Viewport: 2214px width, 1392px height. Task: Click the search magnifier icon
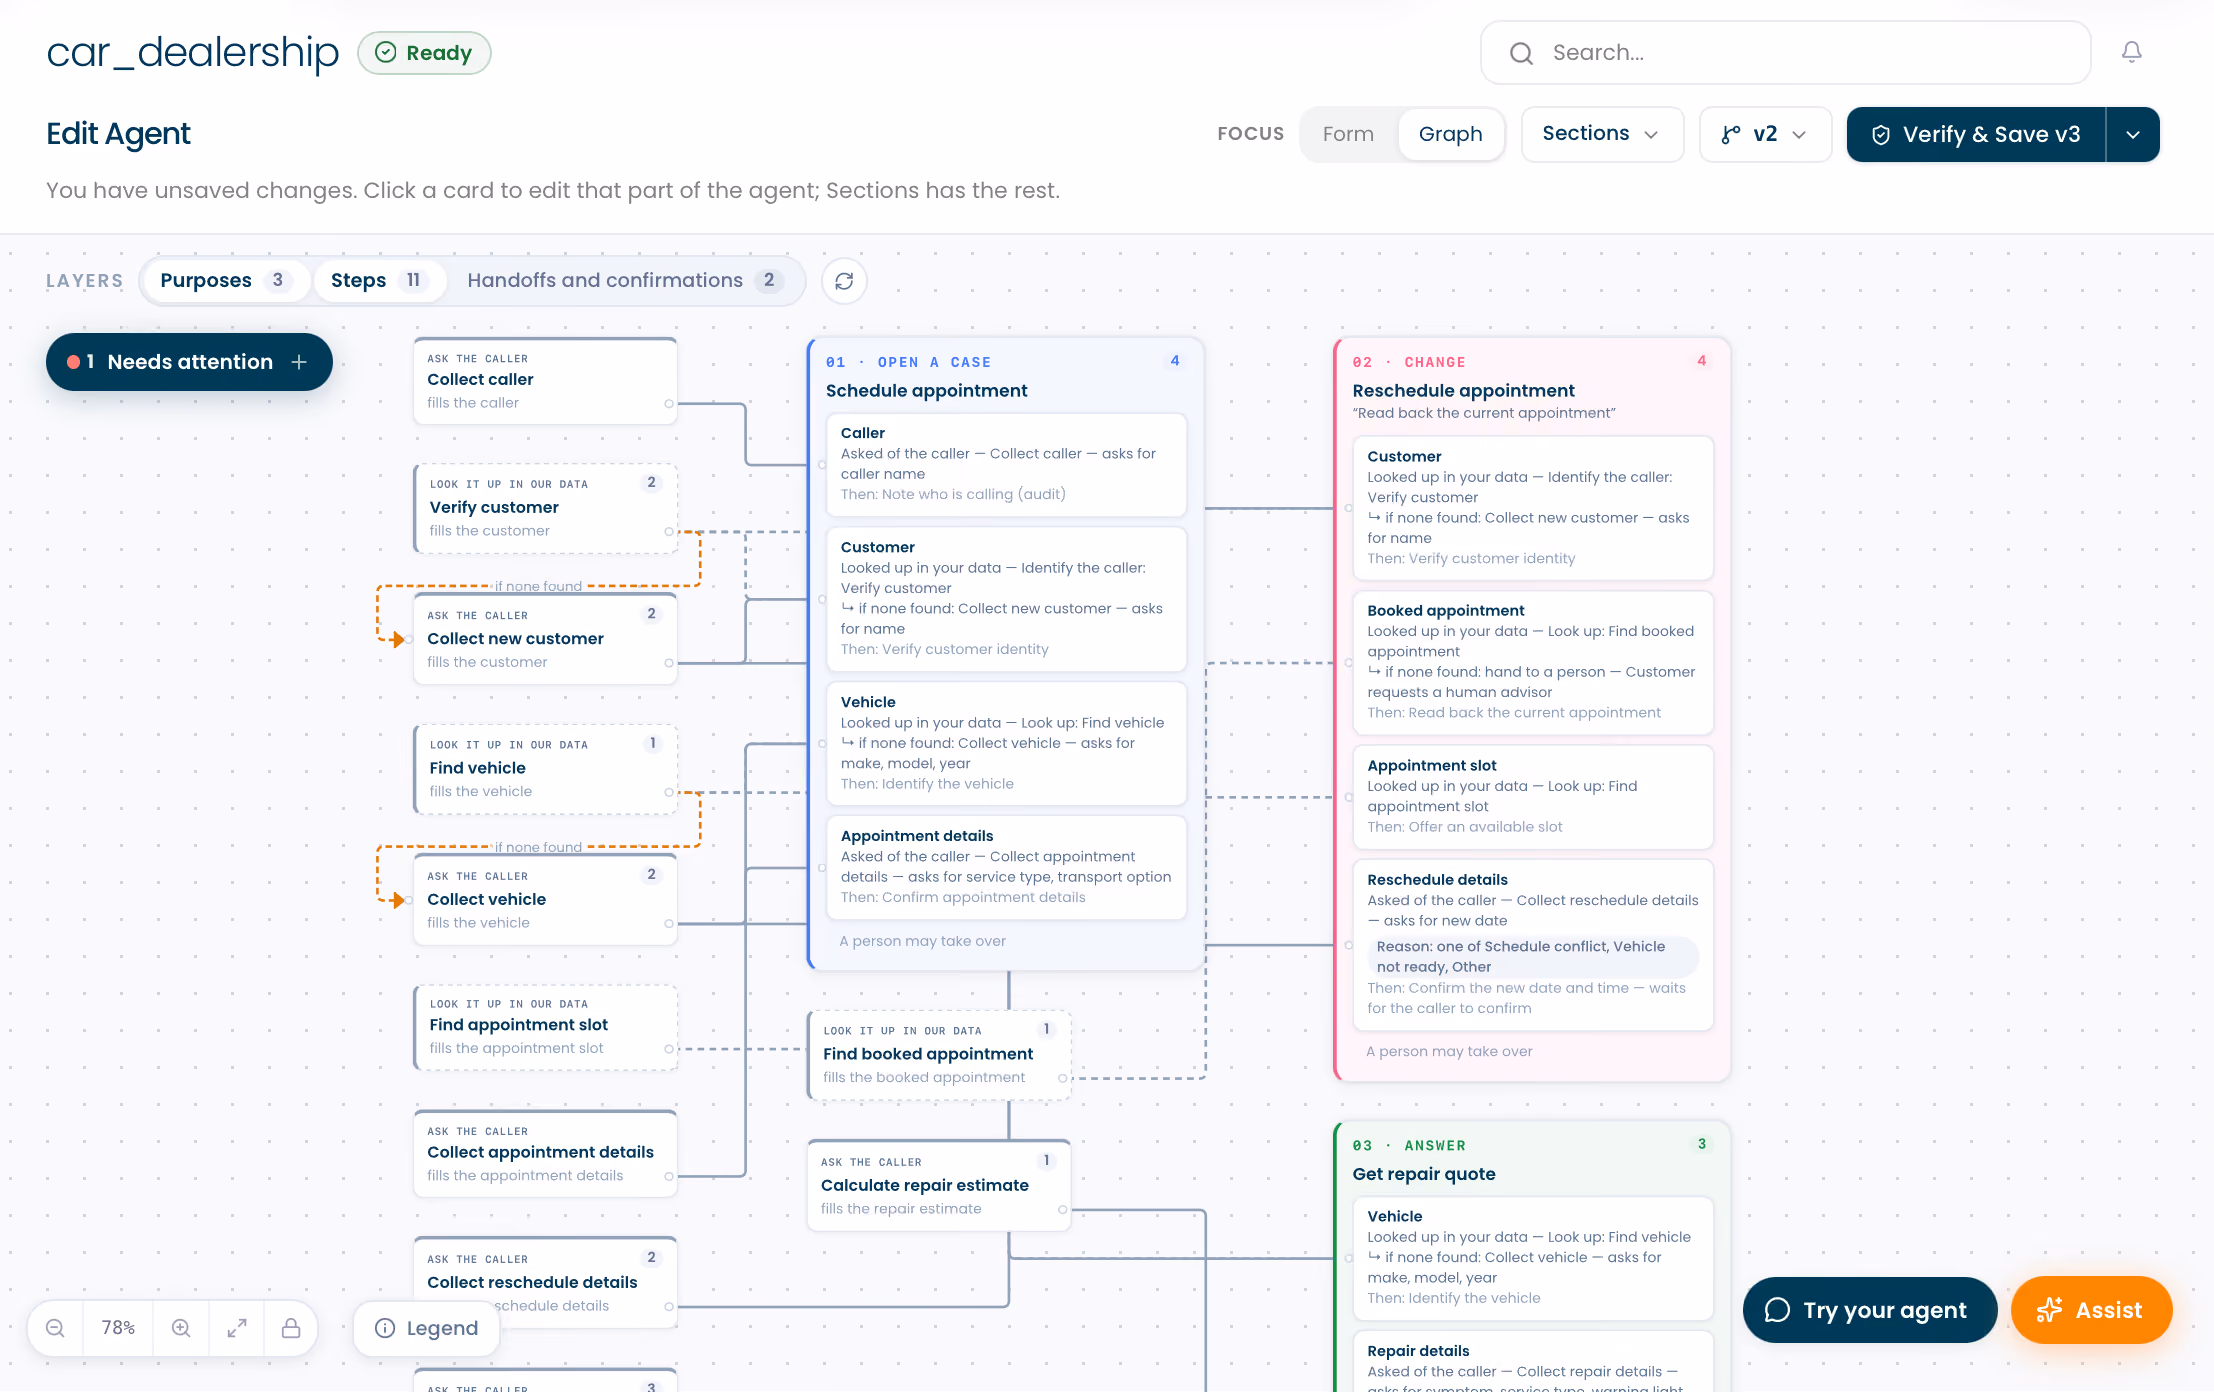click(x=1521, y=53)
